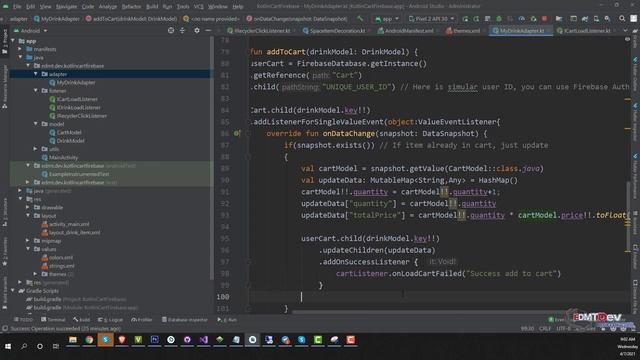Open Project panel settings gear

[x=197, y=31]
